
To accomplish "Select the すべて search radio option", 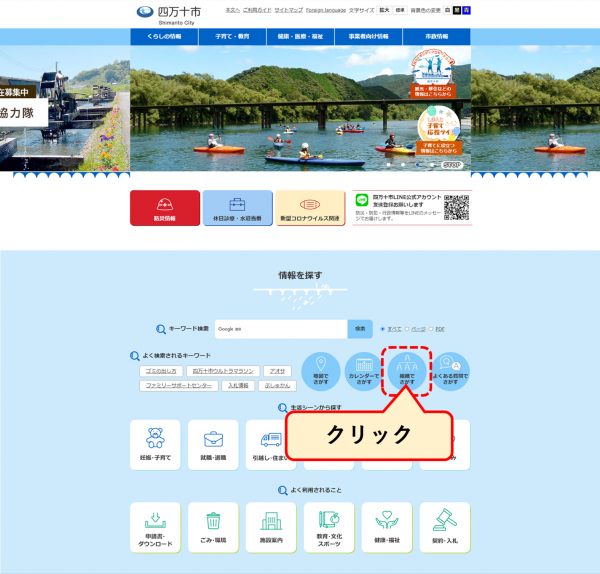I will (x=382, y=328).
